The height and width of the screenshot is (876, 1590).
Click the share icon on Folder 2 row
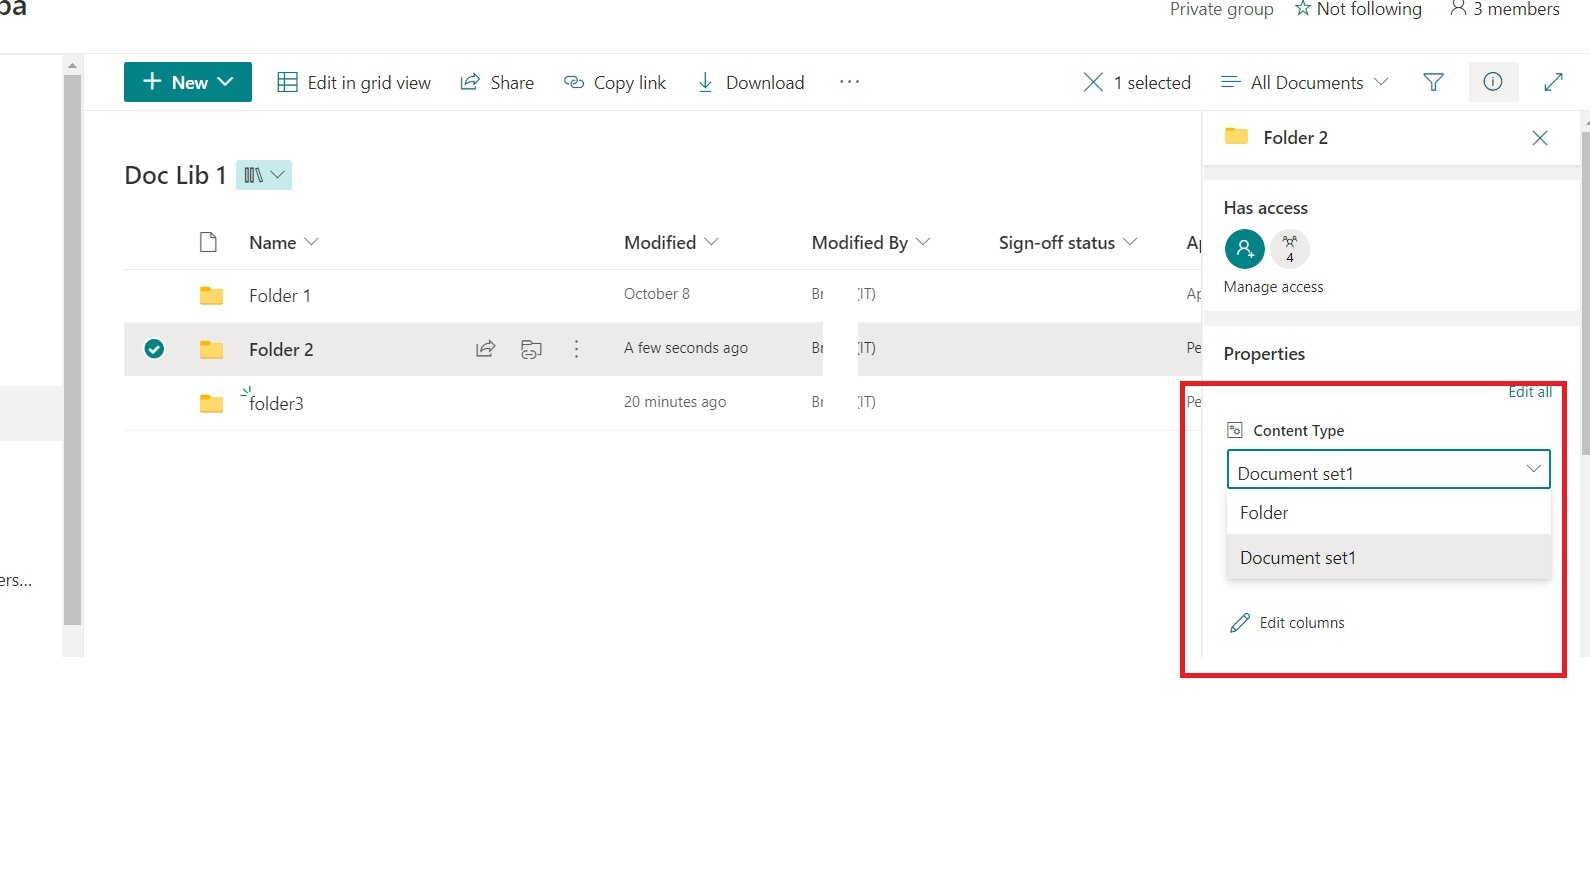click(485, 349)
